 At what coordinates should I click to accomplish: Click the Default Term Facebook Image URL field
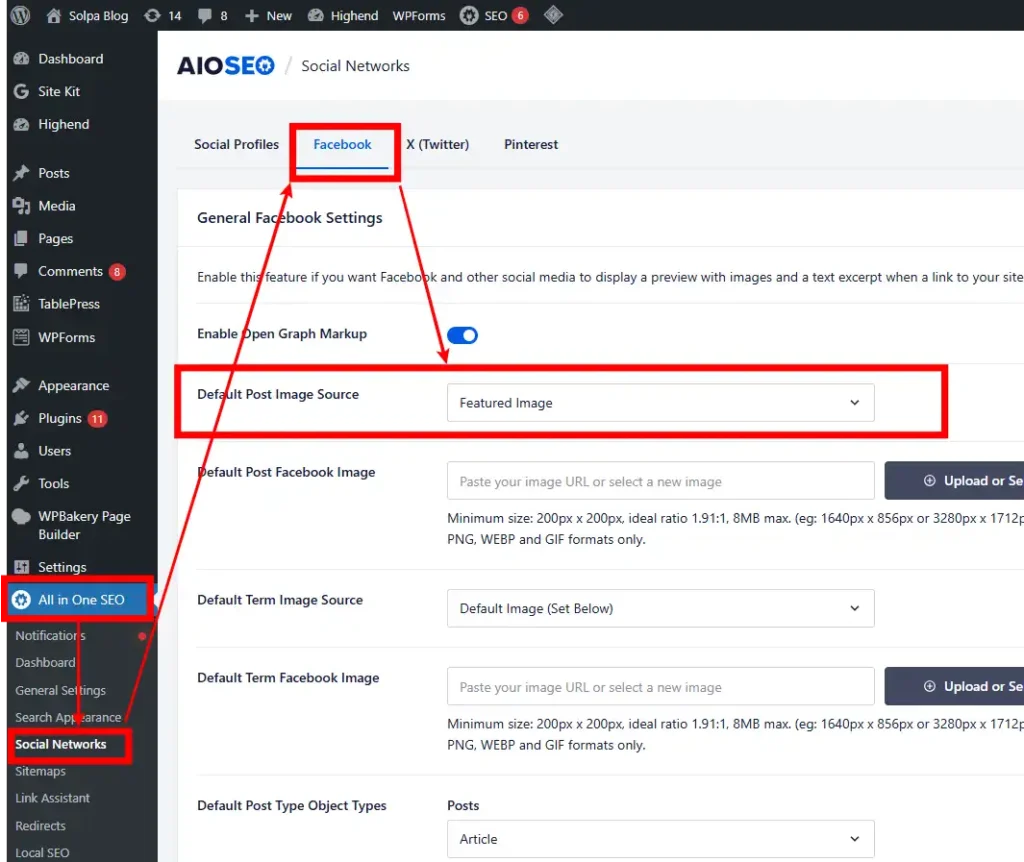[x=660, y=687]
